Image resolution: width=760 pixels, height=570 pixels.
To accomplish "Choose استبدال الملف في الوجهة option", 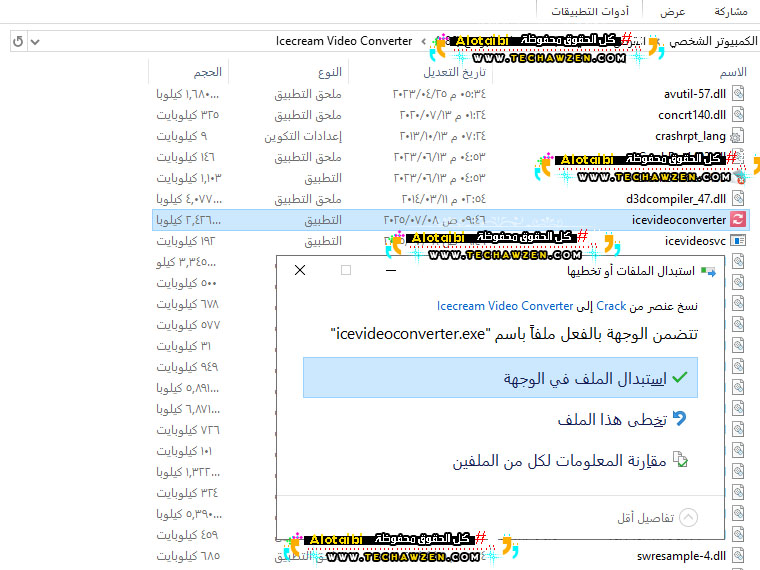I will coord(500,378).
